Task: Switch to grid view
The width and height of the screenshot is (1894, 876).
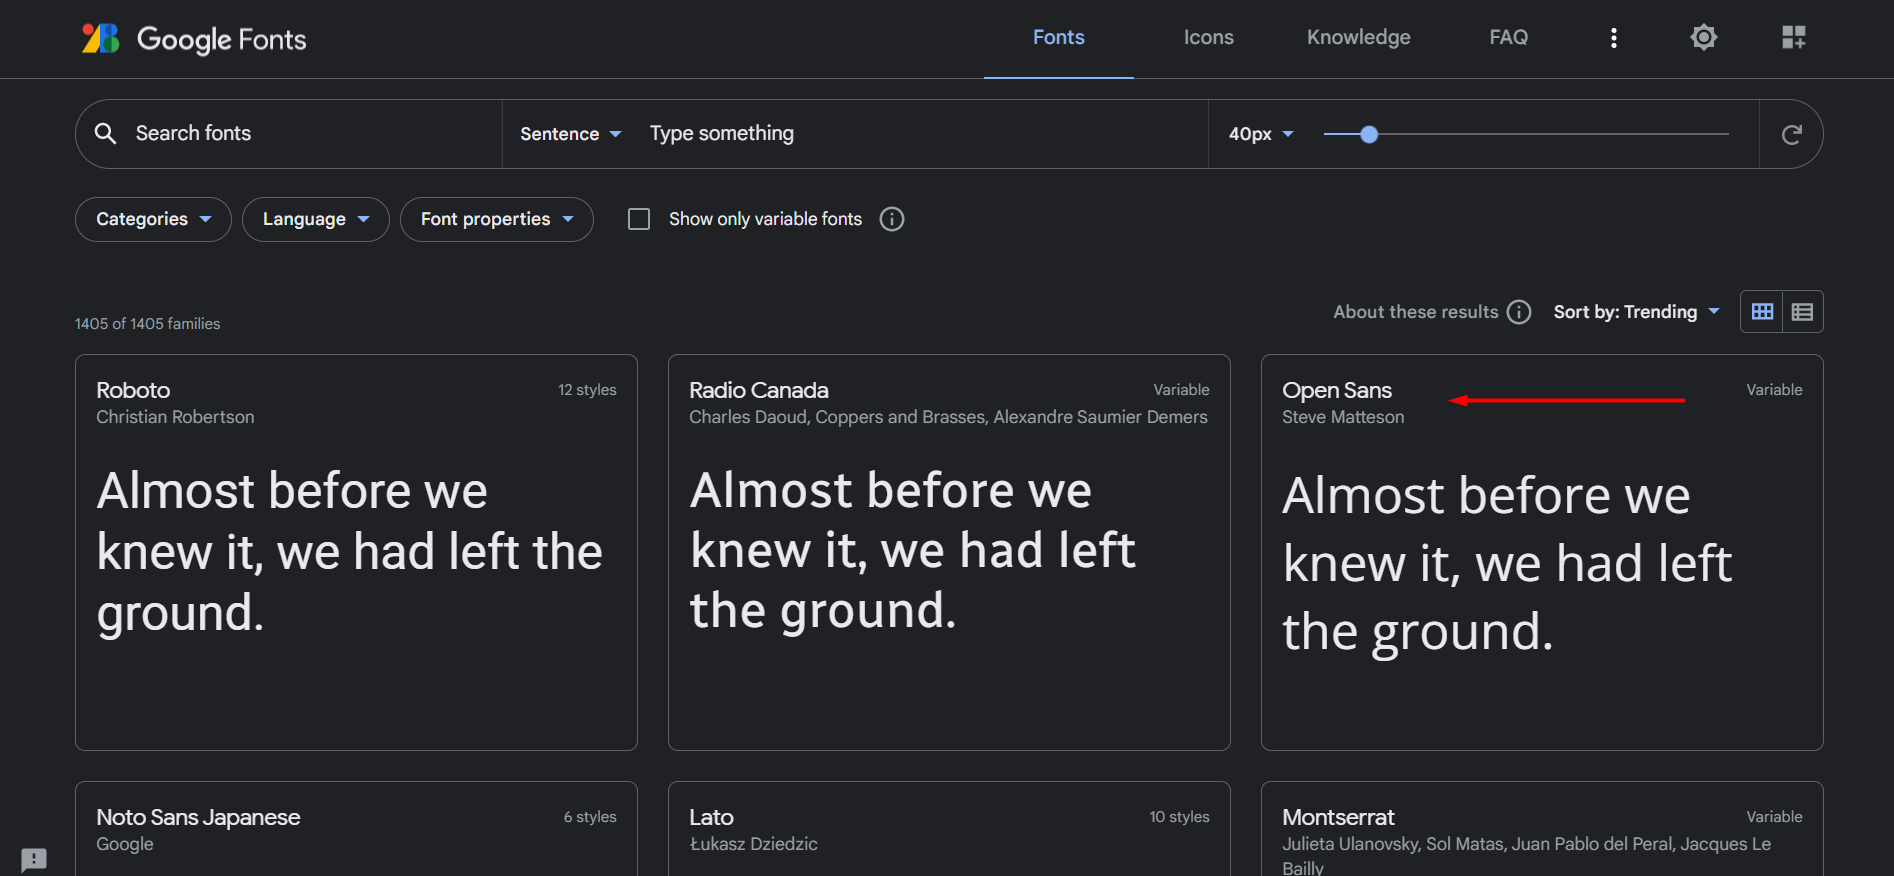Action: [1762, 312]
